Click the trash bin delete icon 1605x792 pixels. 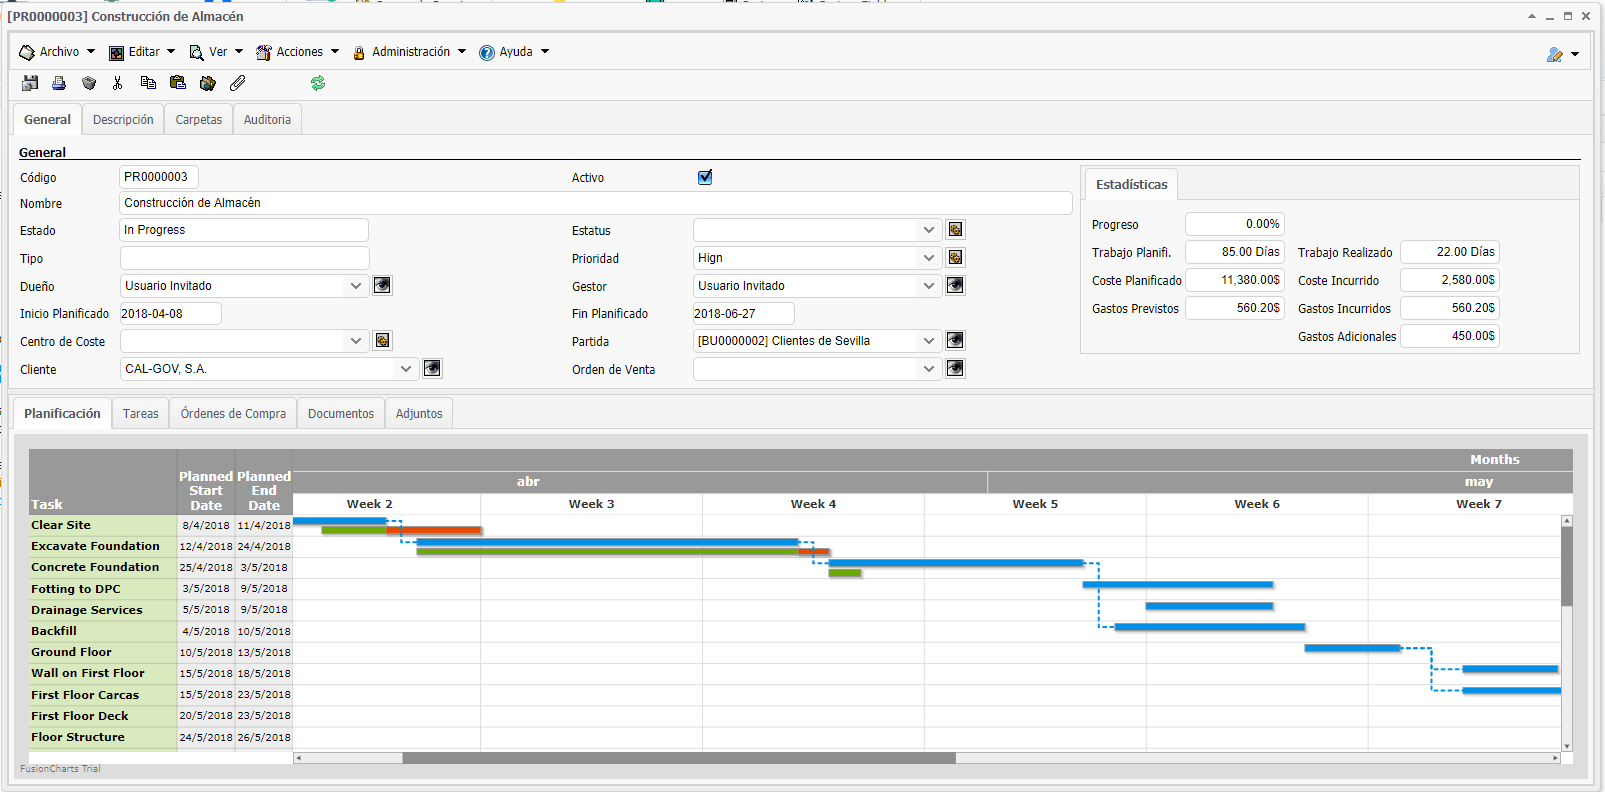(89, 83)
